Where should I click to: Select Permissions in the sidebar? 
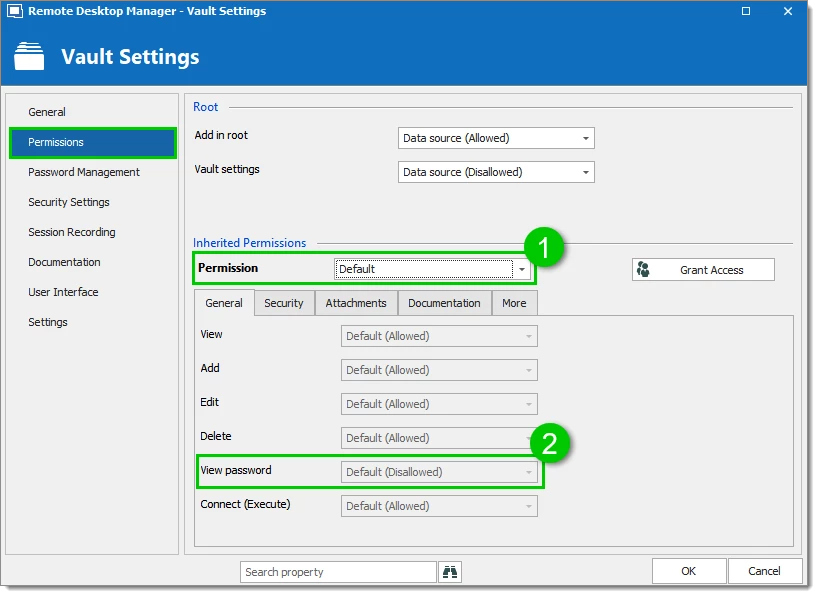coord(93,142)
